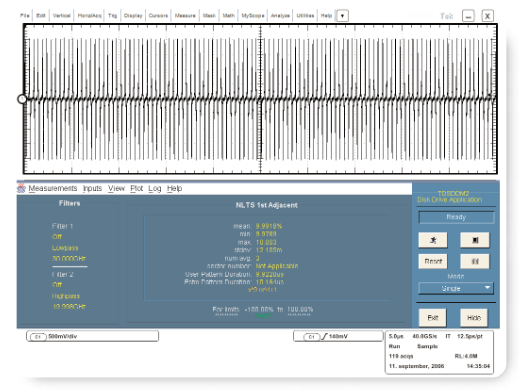Open the Log menu
The width and height of the screenshot is (519, 390).
(x=155, y=188)
